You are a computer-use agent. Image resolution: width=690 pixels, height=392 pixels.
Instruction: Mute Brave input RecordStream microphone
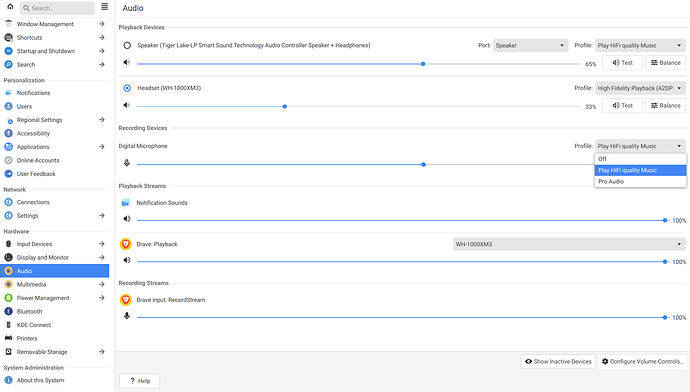click(x=127, y=316)
